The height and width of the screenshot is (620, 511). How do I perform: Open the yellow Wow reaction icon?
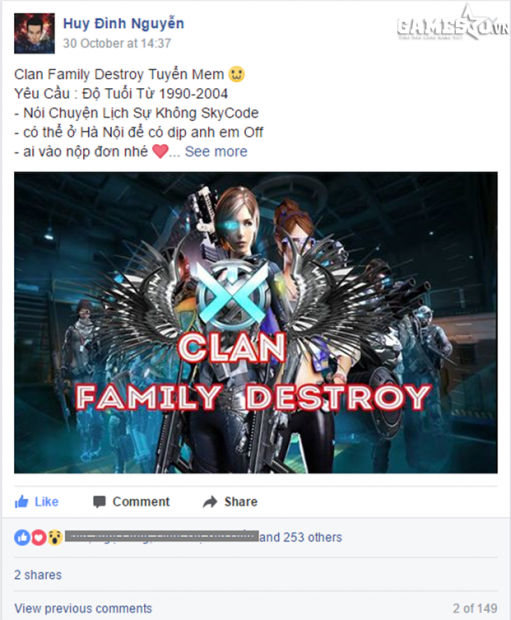(x=55, y=537)
